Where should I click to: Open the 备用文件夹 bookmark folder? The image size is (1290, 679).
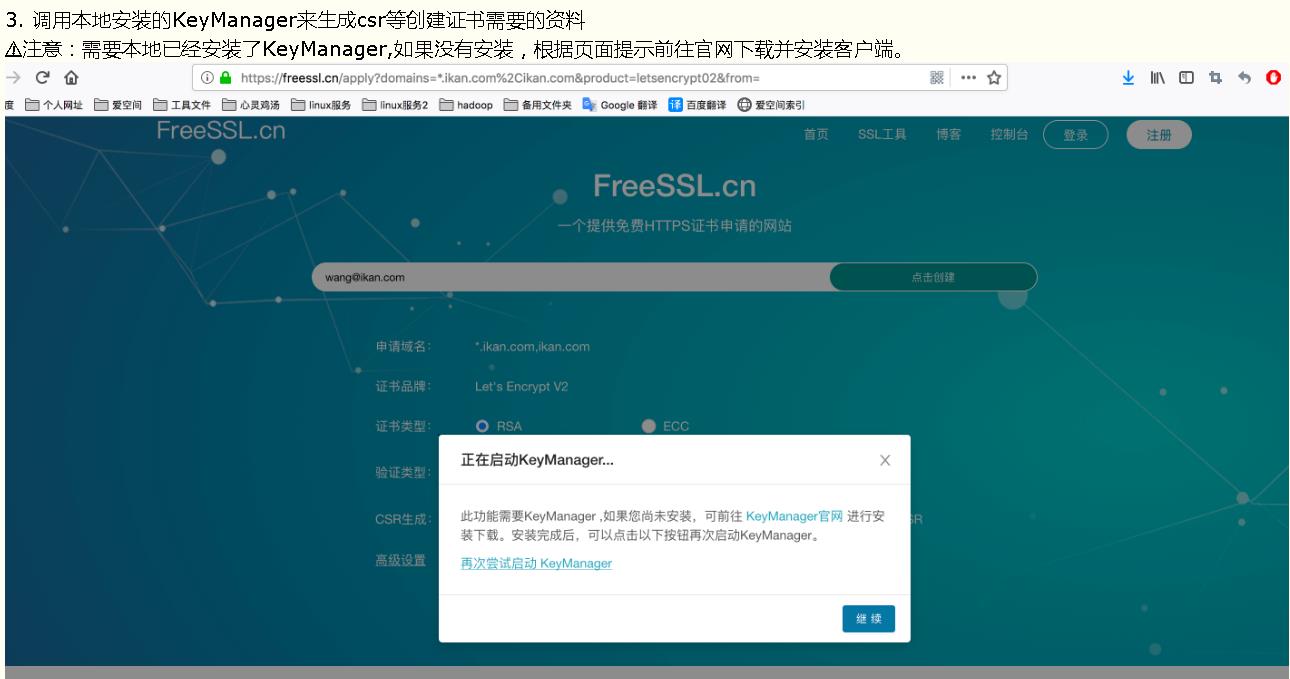point(538,105)
